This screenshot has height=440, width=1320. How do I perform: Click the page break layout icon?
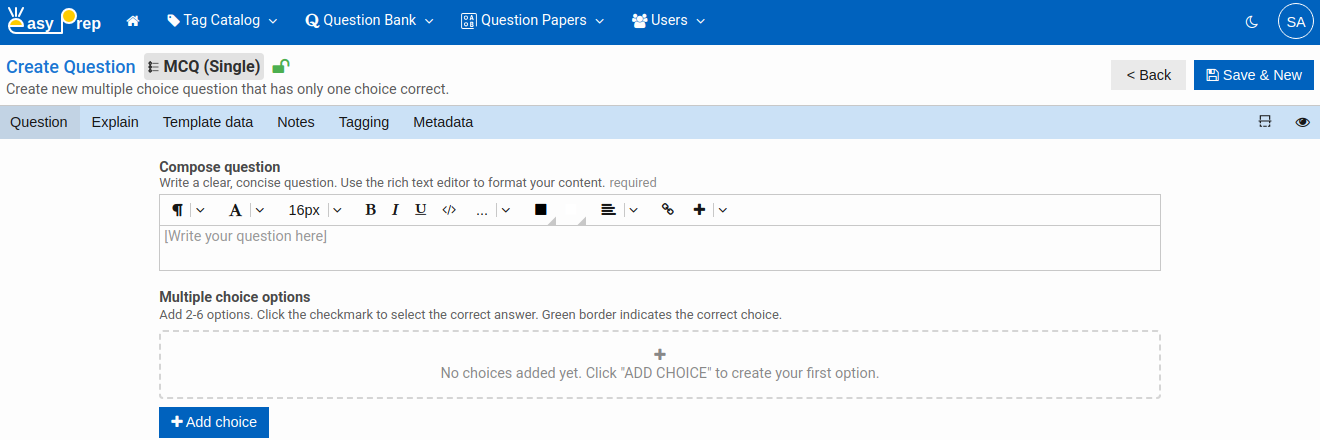tap(1265, 122)
